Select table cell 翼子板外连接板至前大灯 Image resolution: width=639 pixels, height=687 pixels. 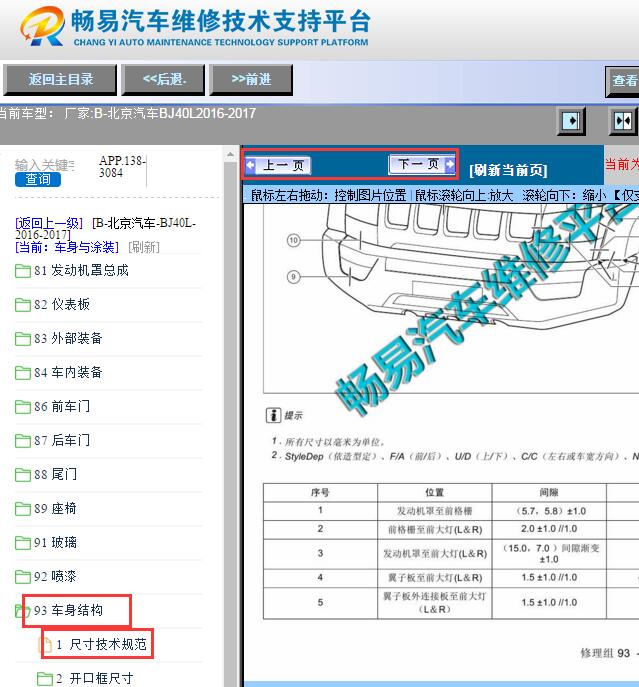[x=434, y=603]
